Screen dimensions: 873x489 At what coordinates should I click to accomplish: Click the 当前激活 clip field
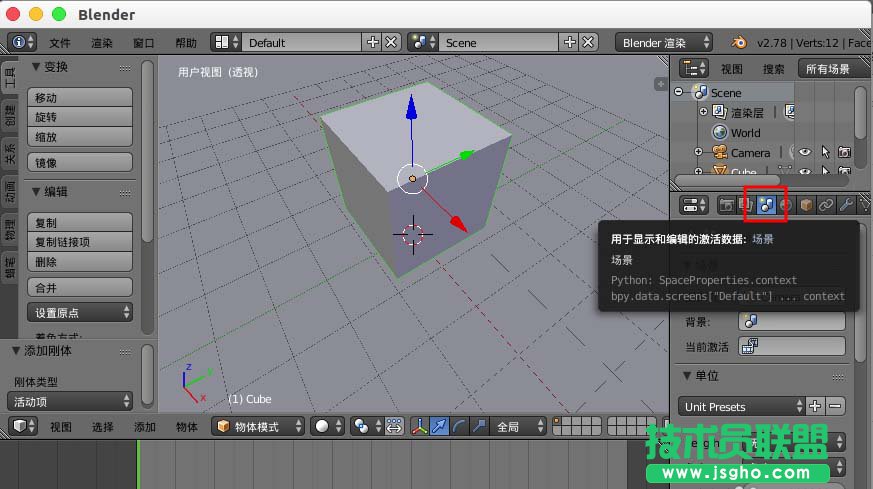point(792,346)
